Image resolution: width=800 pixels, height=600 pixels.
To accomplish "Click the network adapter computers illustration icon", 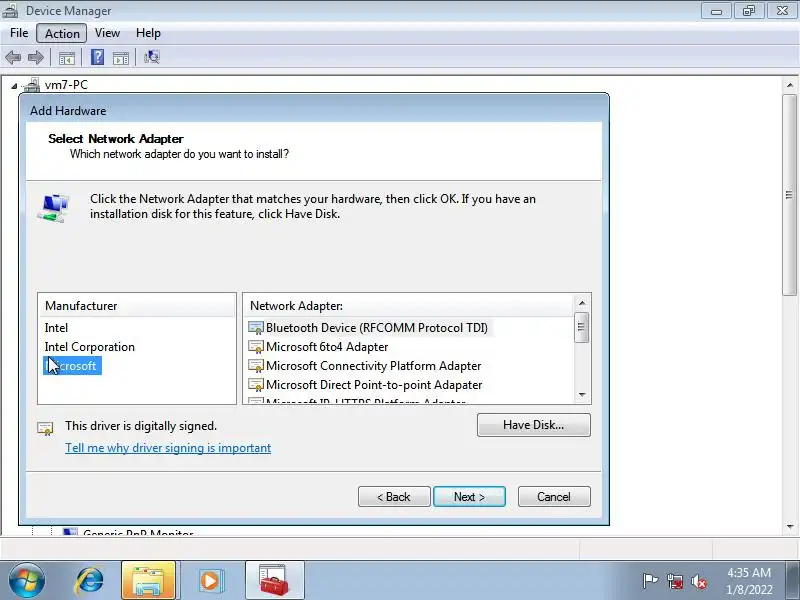I will click(x=53, y=208).
